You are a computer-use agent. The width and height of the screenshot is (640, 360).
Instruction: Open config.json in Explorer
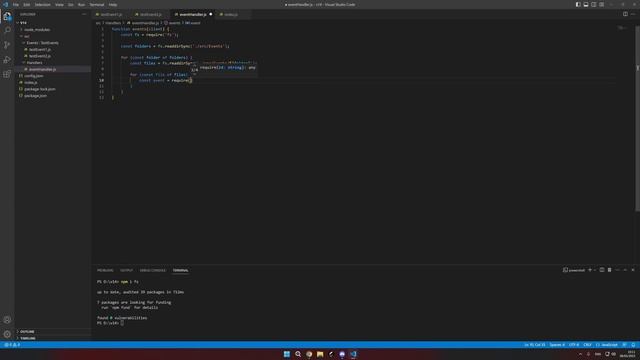[x=53, y=76]
